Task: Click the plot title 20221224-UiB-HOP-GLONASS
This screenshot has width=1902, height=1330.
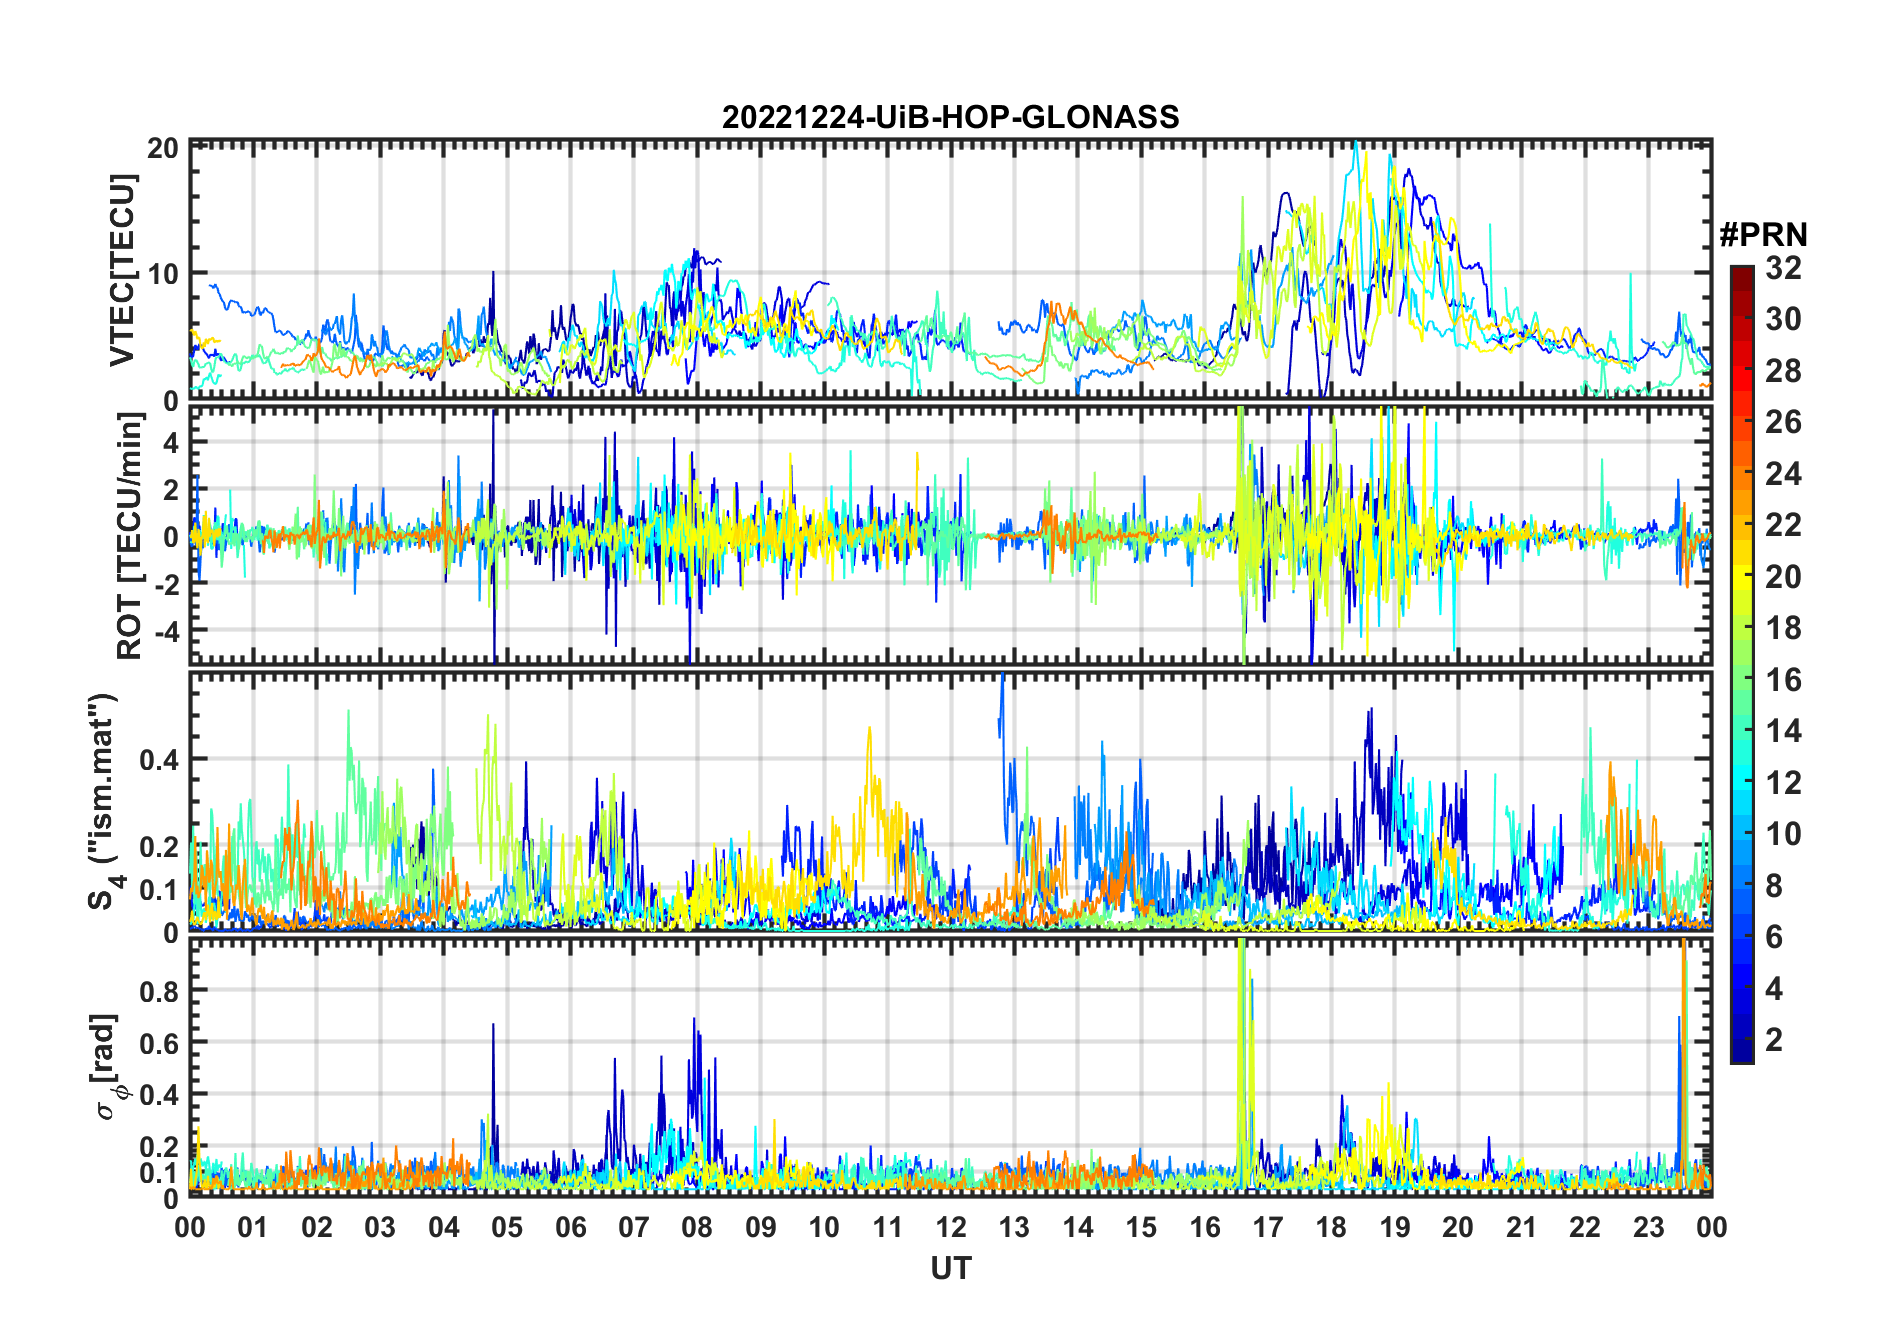Action: click(x=950, y=118)
